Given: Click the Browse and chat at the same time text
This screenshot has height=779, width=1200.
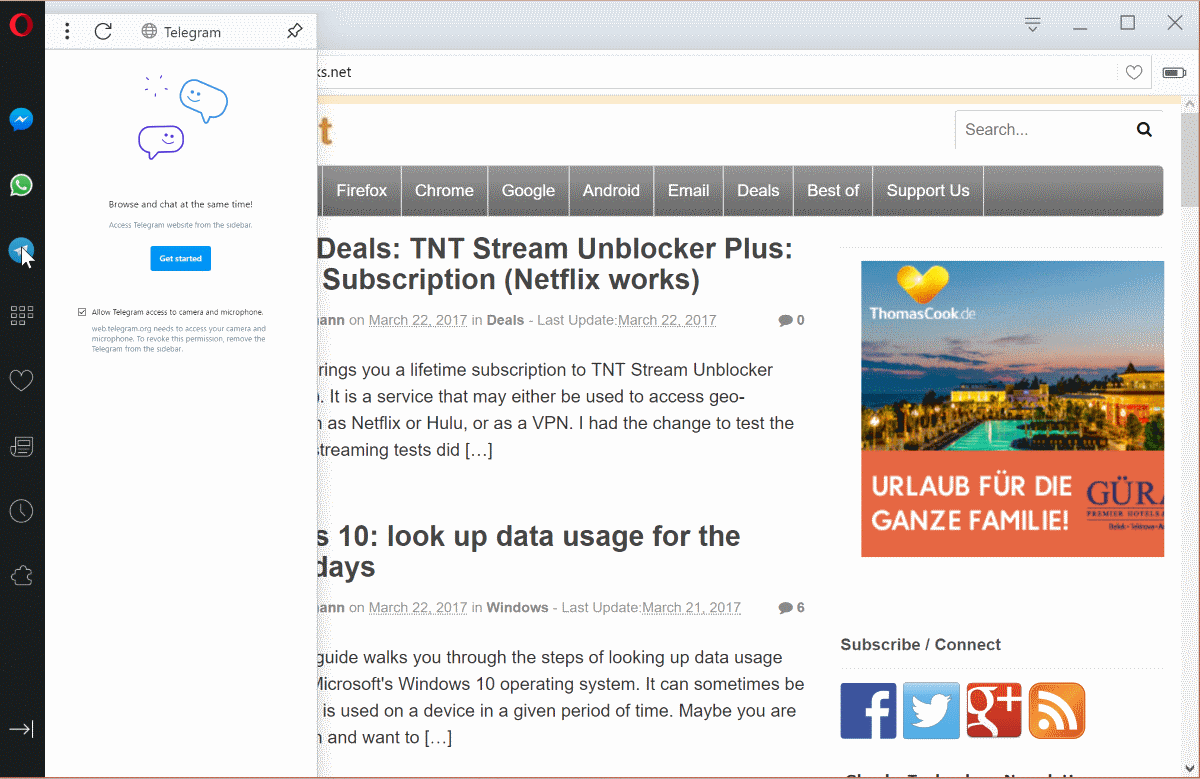Looking at the screenshot, I should point(181,204).
